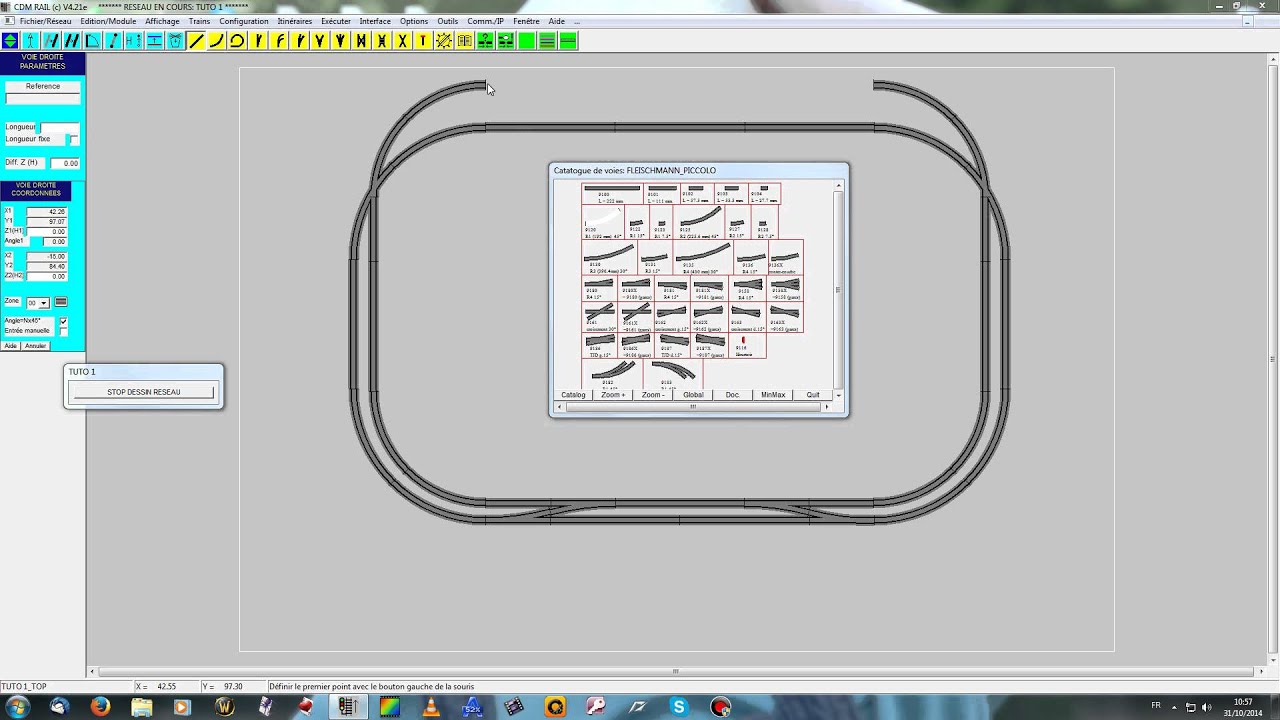Click the Longueur input field

coord(59,127)
